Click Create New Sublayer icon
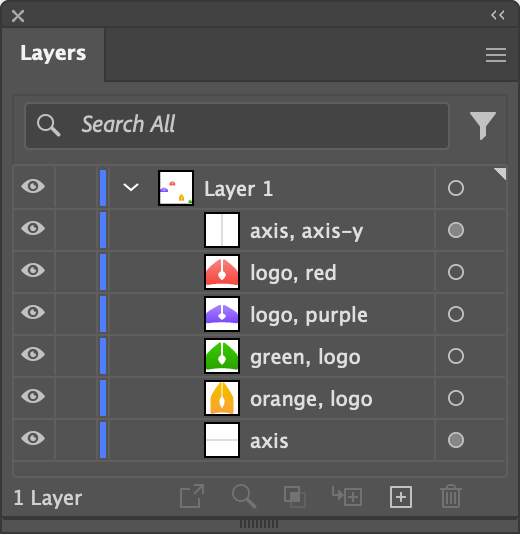 347,497
